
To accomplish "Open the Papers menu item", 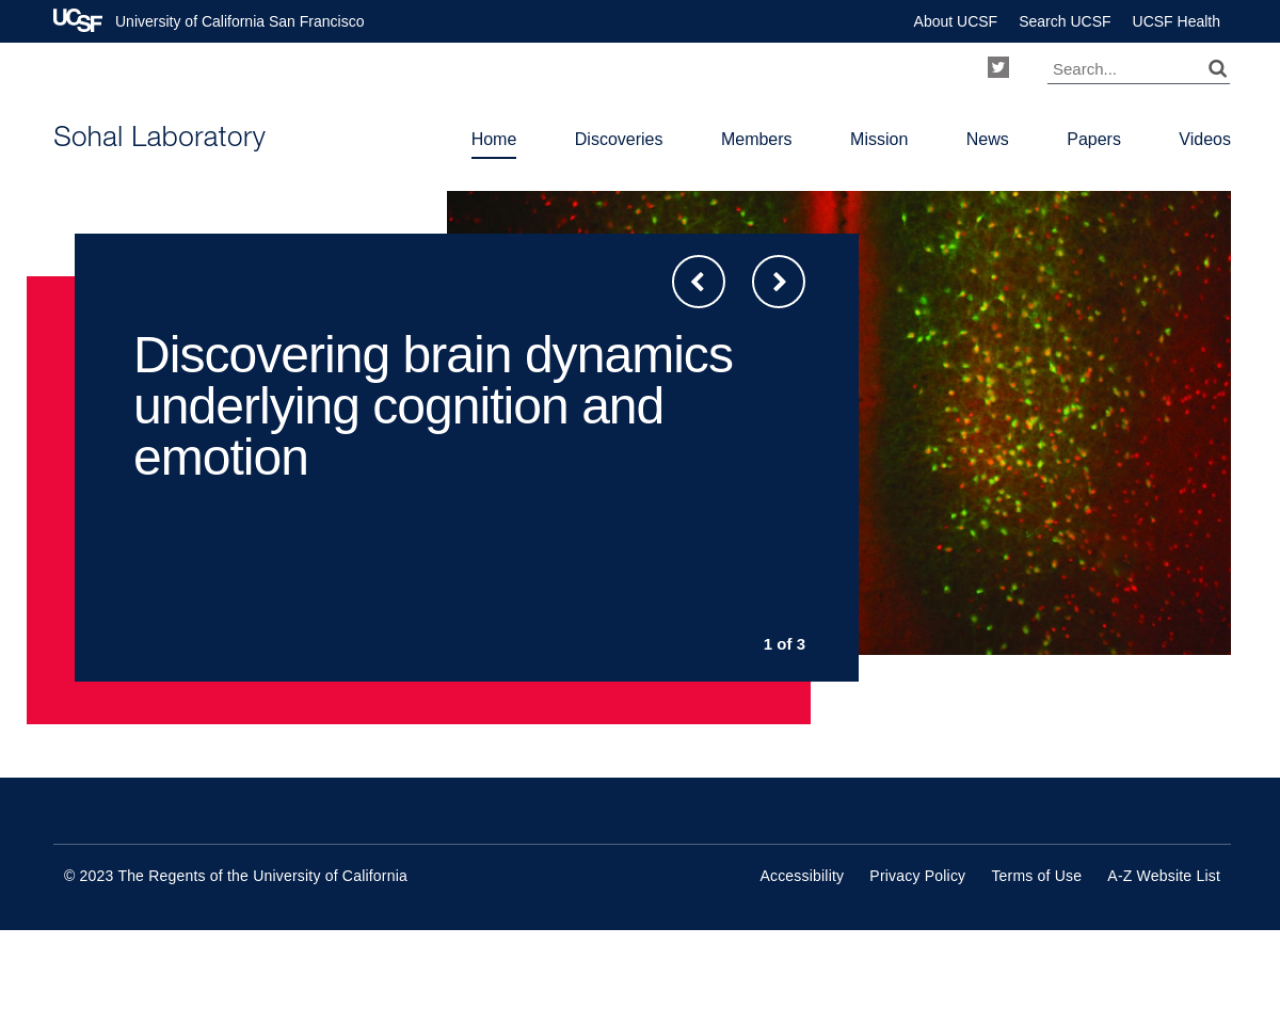I will 1093,139.
